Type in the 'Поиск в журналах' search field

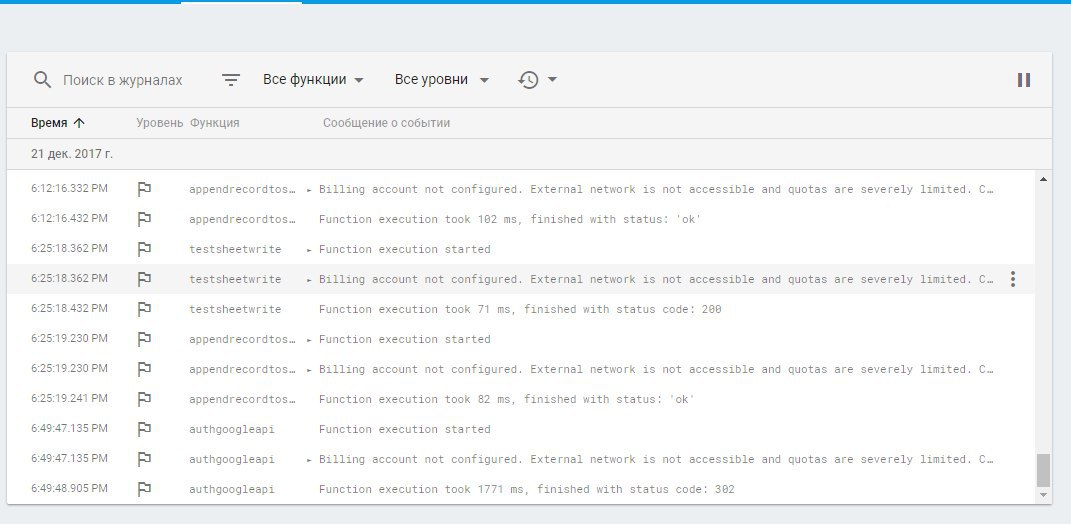click(x=123, y=80)
